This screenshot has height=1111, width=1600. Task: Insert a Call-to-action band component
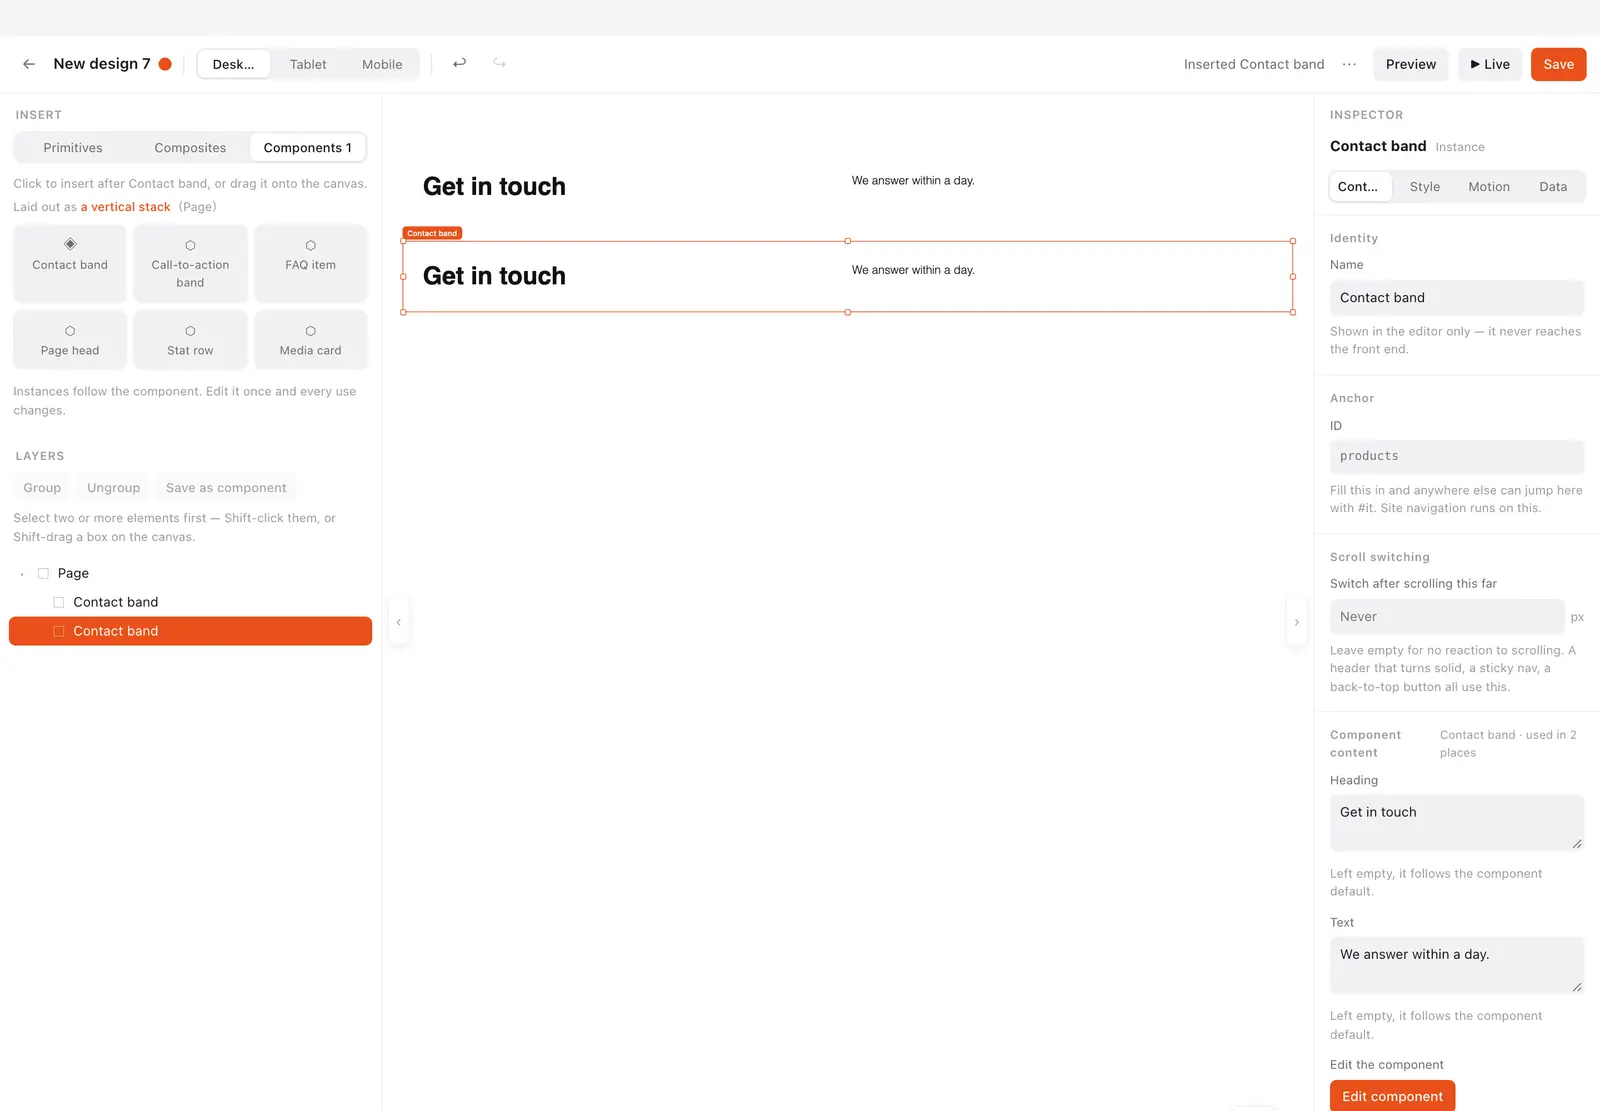(x=190, y=263)
